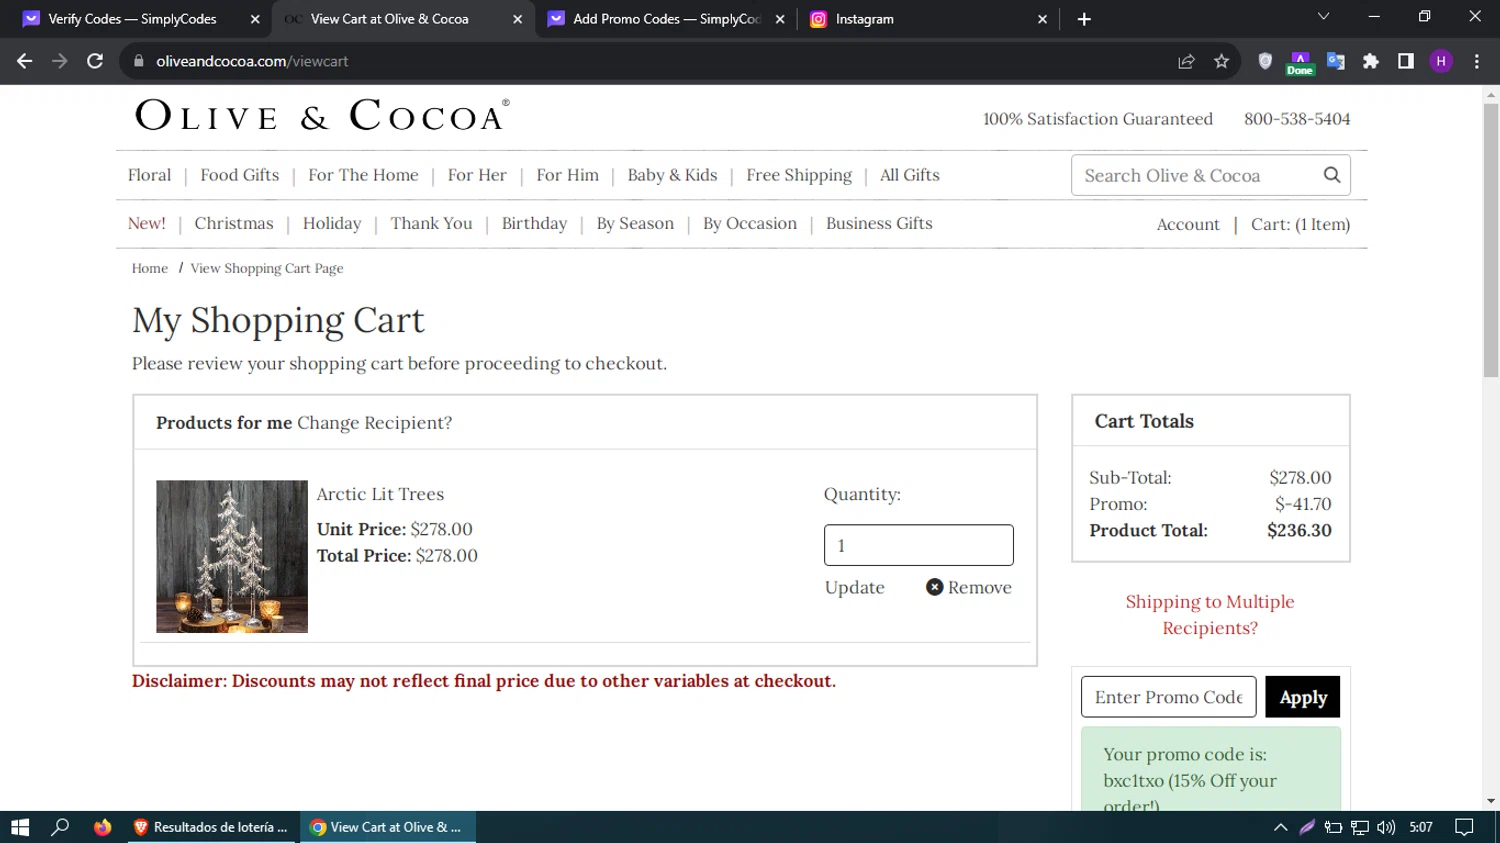Open the Google Translate extension icon
Viewport: 1500px width, 843px height.
click(x=1336, y=61)
